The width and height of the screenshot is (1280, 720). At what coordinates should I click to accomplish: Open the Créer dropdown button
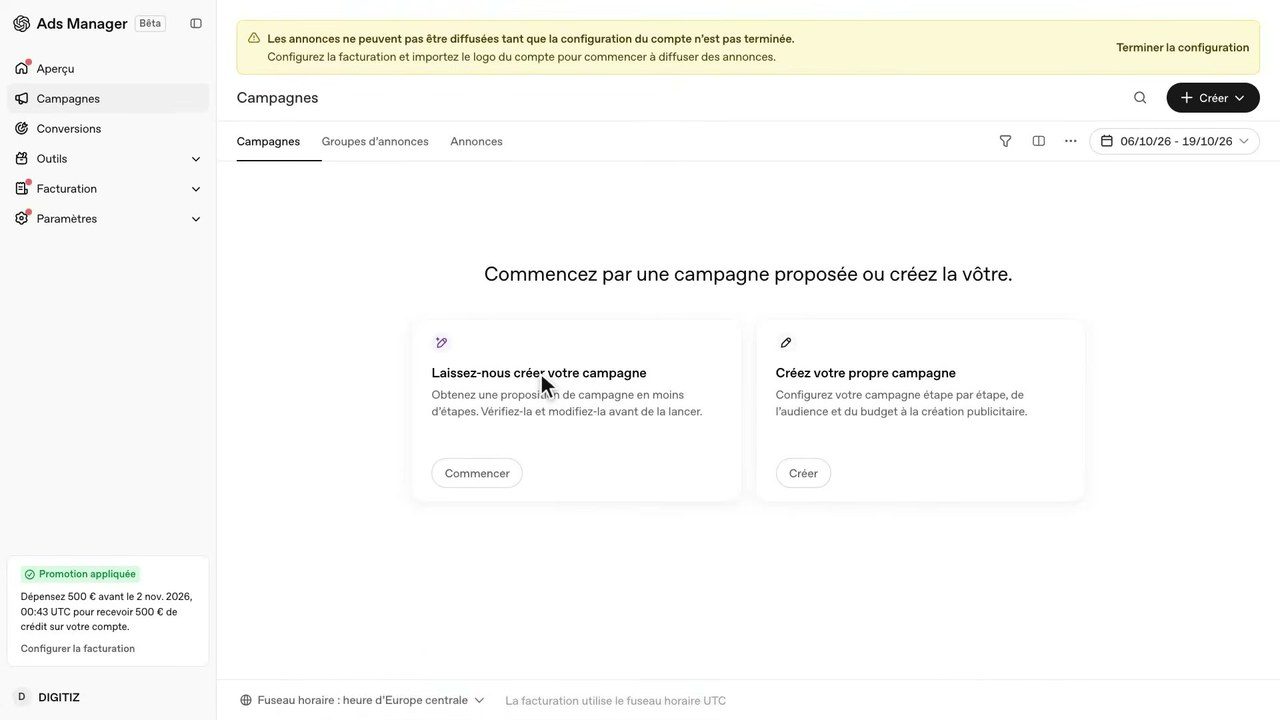click(x=1213, y=98)
